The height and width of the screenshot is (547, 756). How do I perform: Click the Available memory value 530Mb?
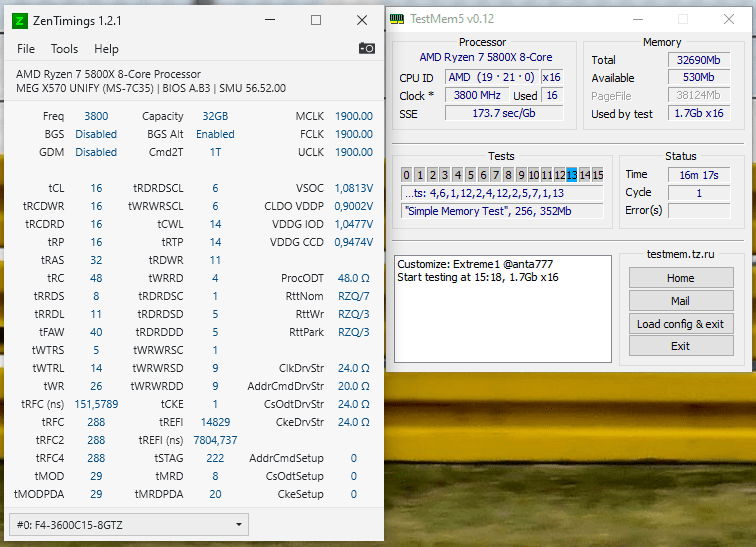[x=699, y=77]
